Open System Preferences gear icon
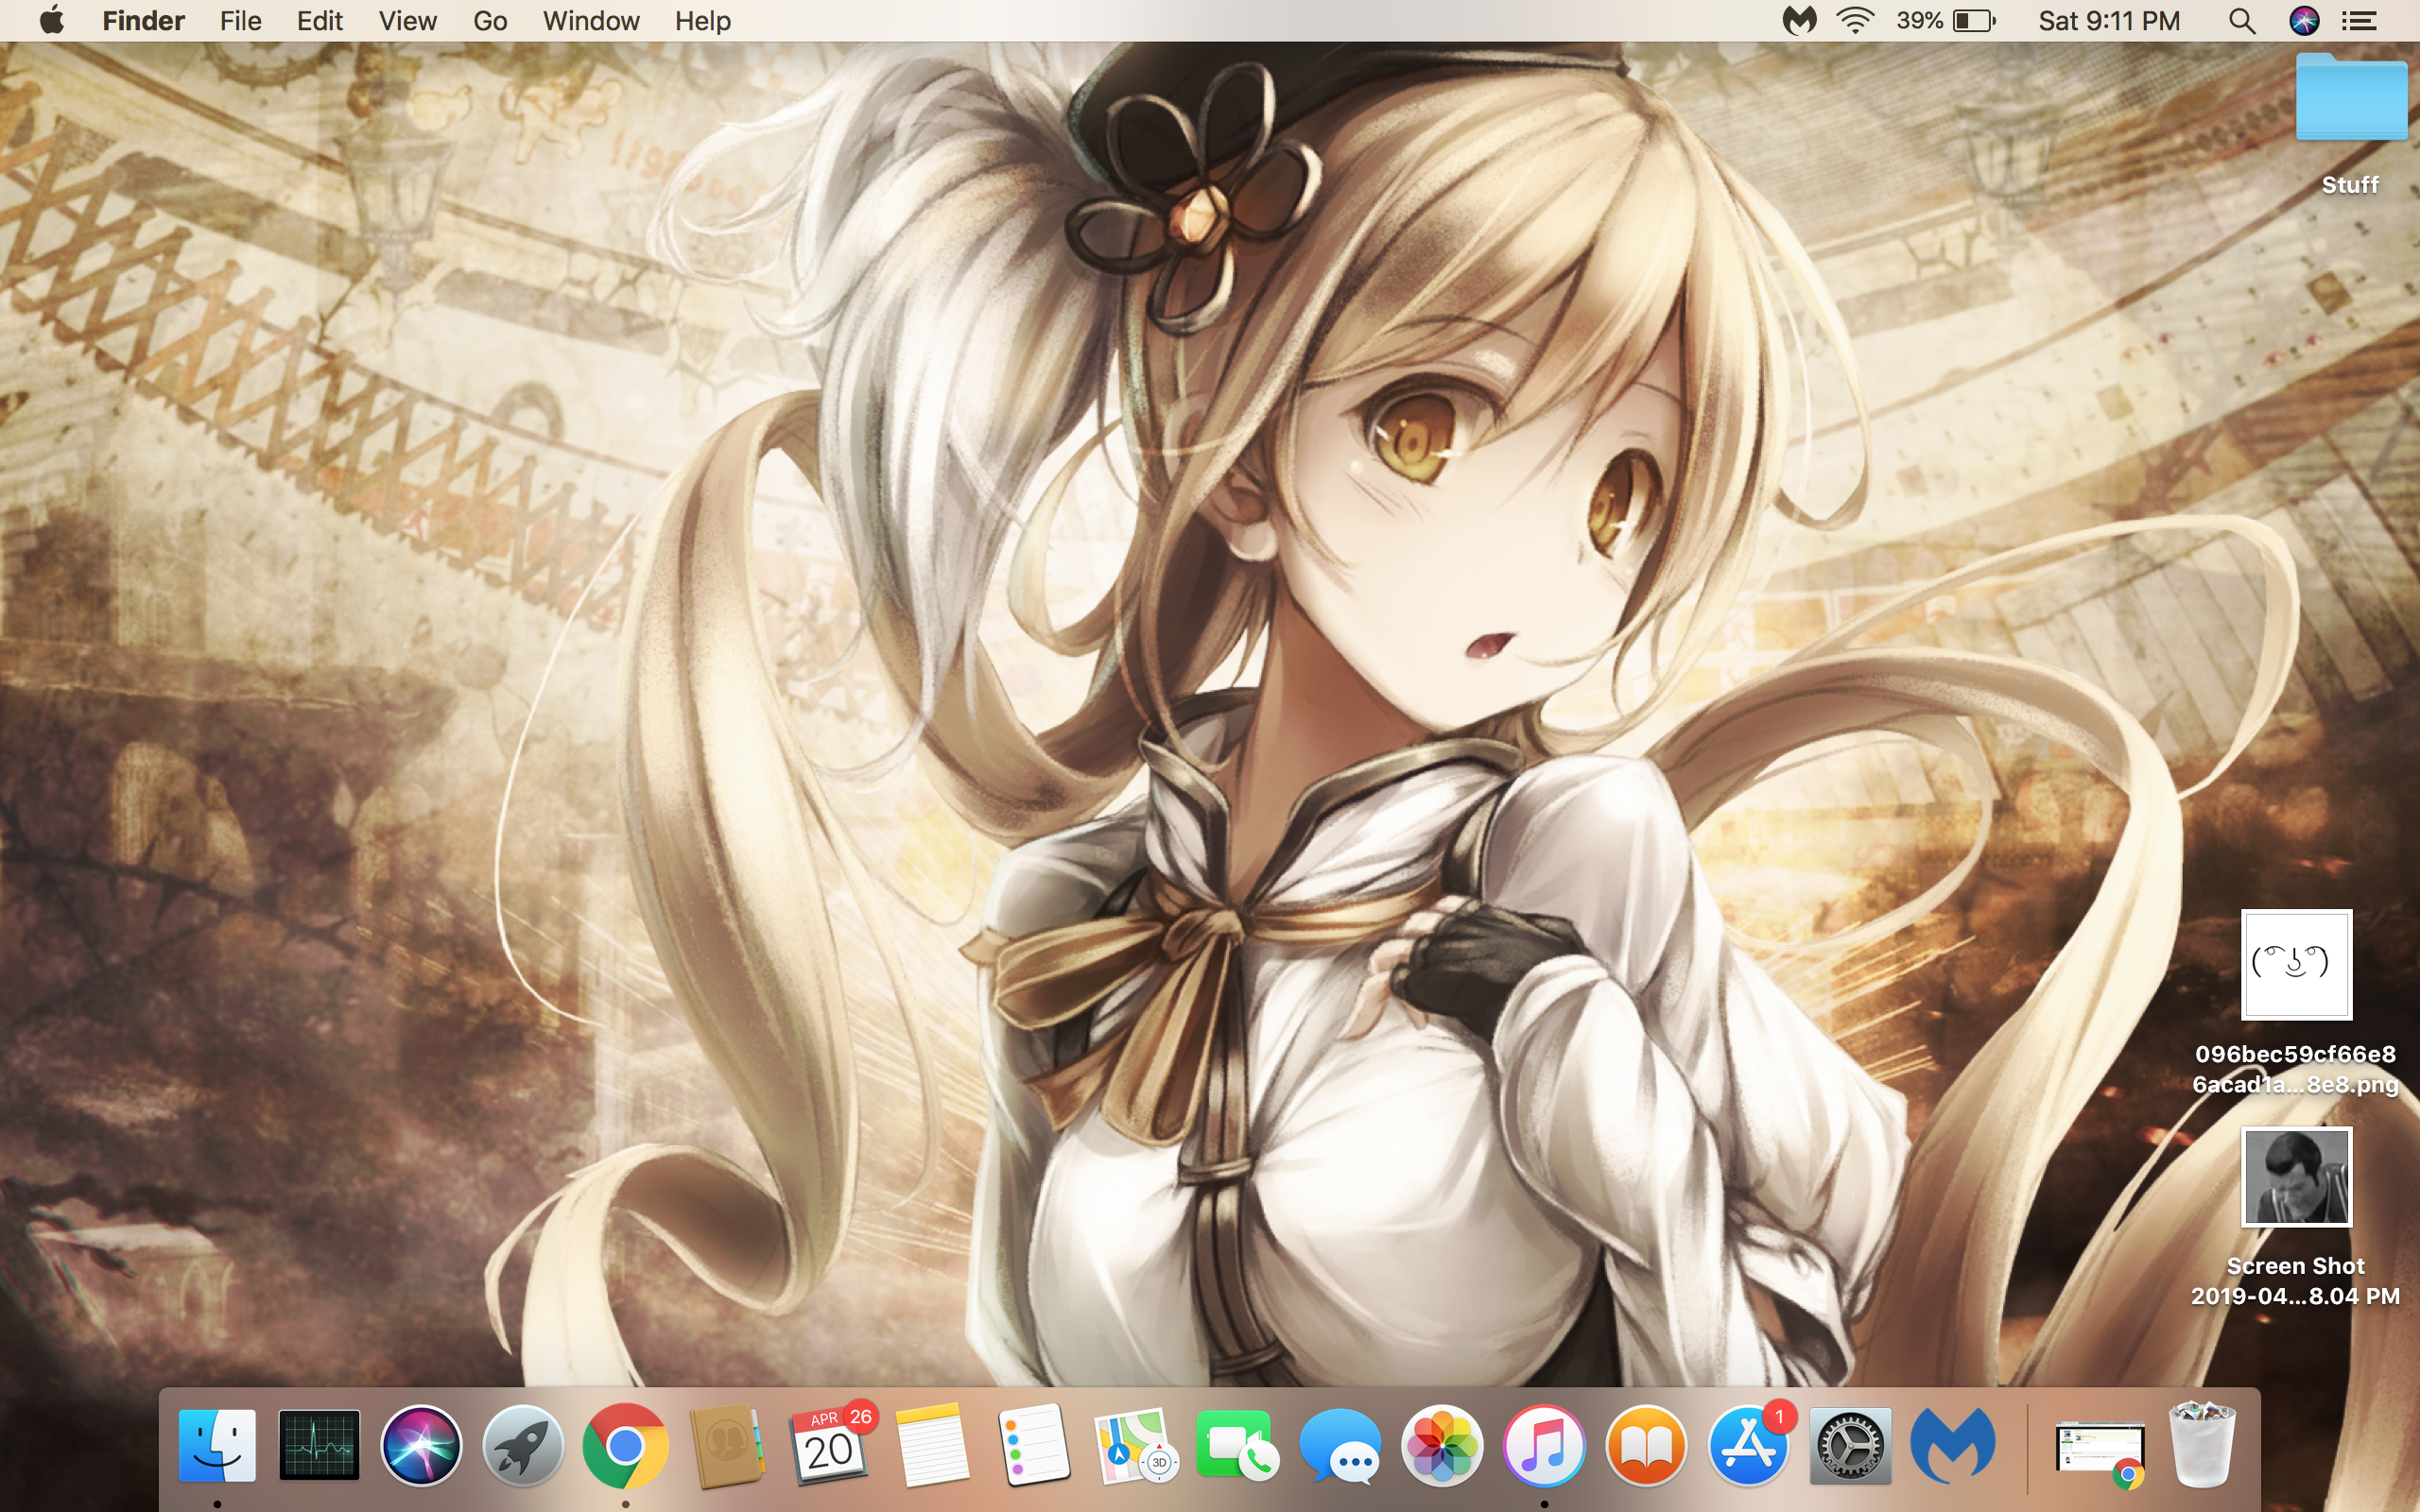The image size is (2420, 1512). click(x=1849, y=1446)
